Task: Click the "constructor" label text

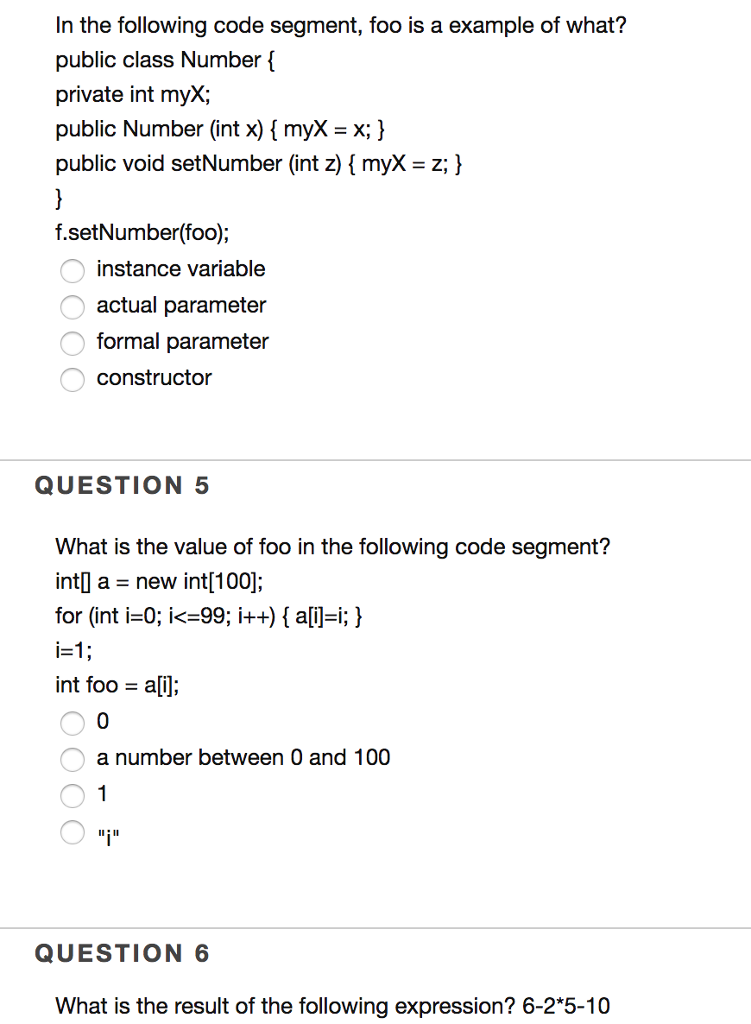Action: [x=153, y=378]
